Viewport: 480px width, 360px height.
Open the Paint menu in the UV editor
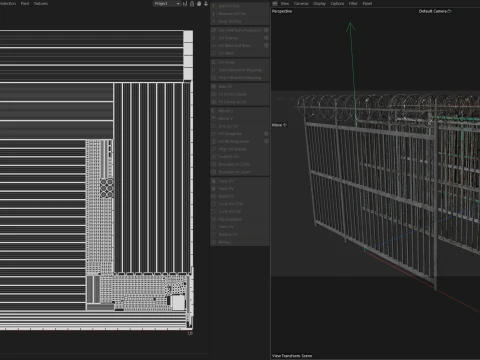coord(25,3)
